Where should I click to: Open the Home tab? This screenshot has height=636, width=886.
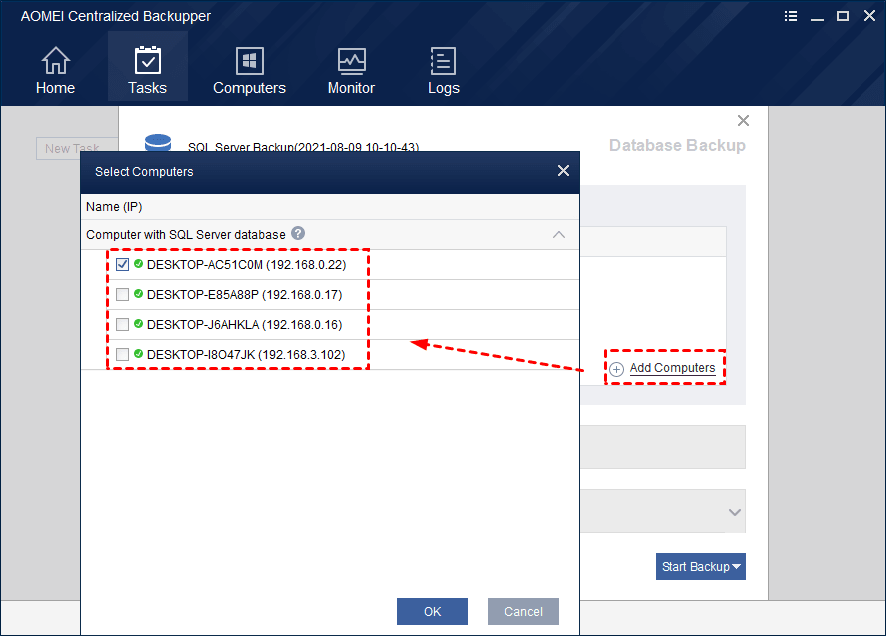pyautogui.click(x=55, y=68)
